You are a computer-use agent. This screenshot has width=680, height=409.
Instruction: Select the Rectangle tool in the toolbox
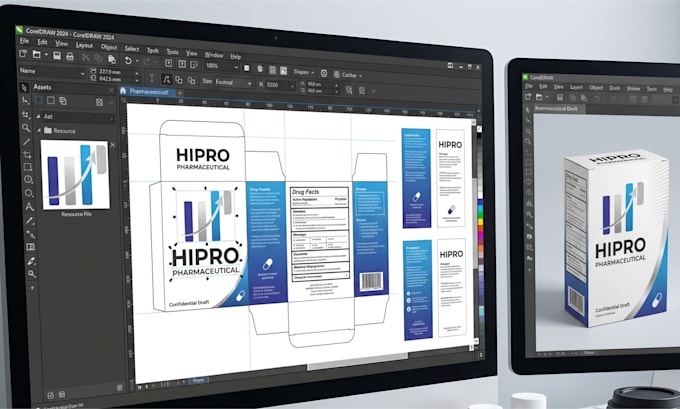pyautogui.click(x=28, y=167)
